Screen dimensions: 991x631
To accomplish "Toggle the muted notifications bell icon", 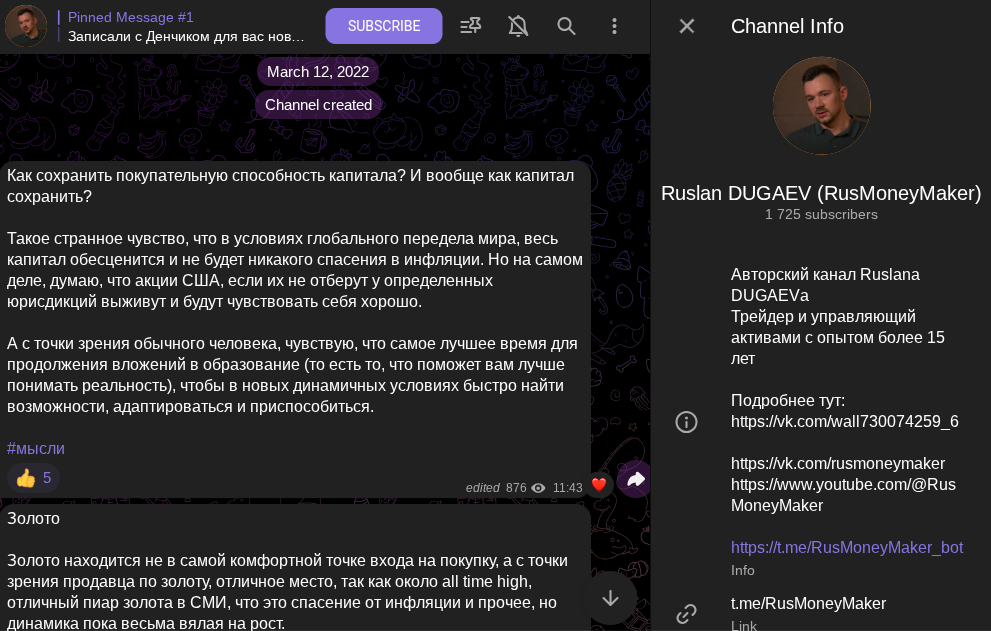I will [x=518, y=26].
